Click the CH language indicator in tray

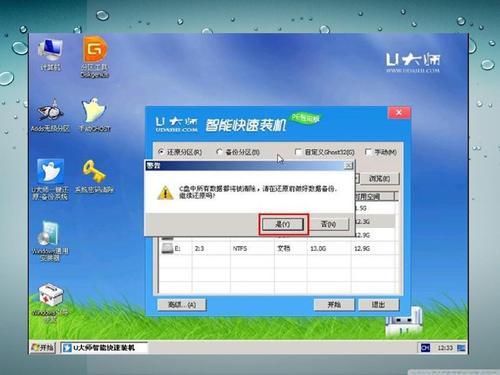coord(425,348)
